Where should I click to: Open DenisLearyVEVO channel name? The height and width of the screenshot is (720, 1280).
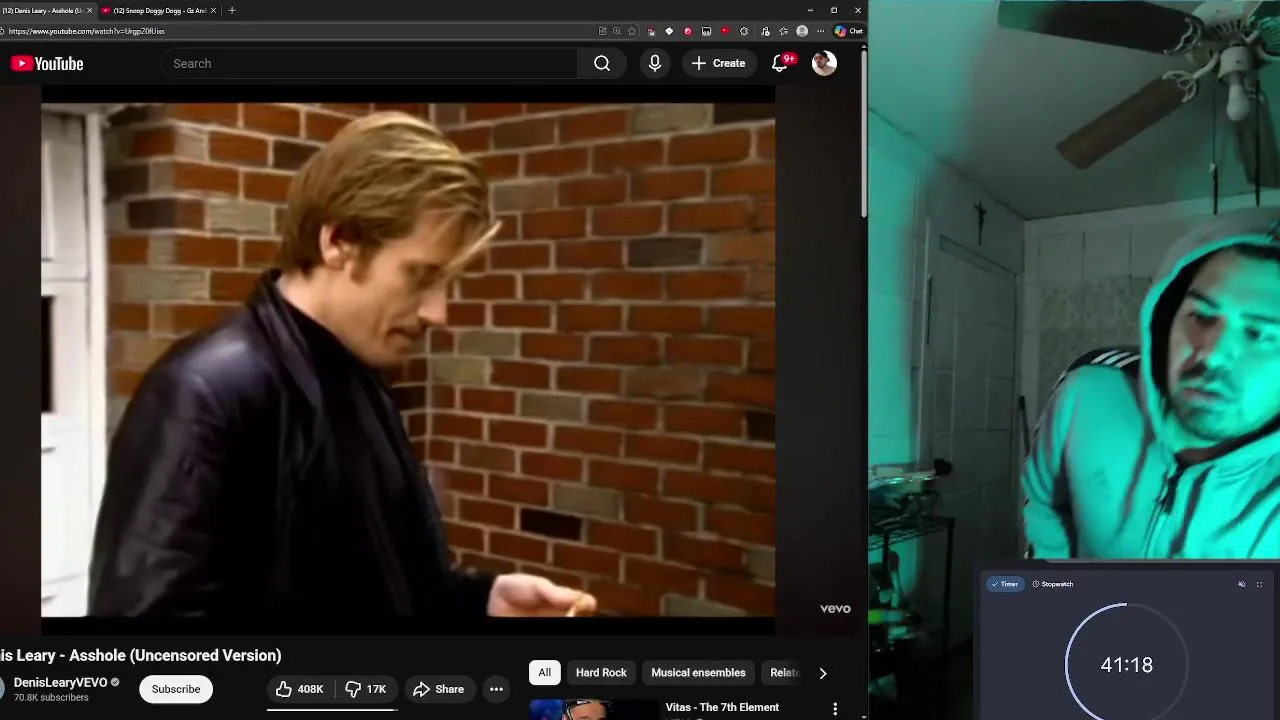point(60,682)
